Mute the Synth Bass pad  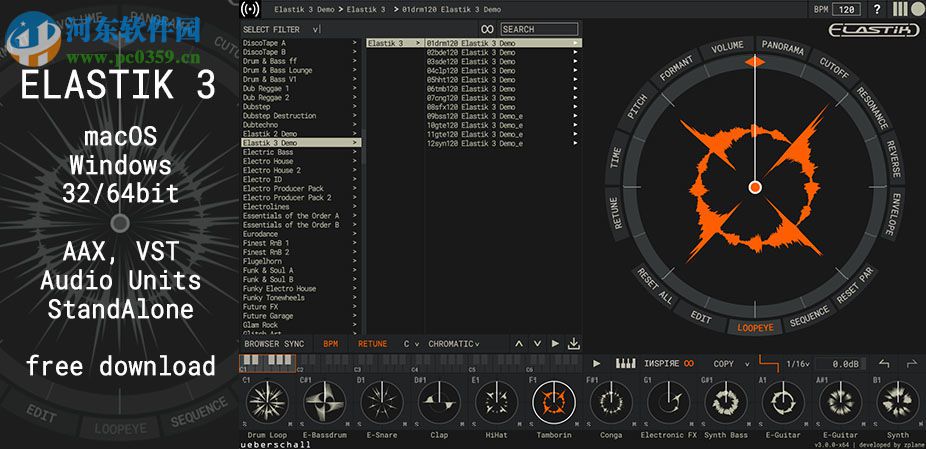coord(749,424)
